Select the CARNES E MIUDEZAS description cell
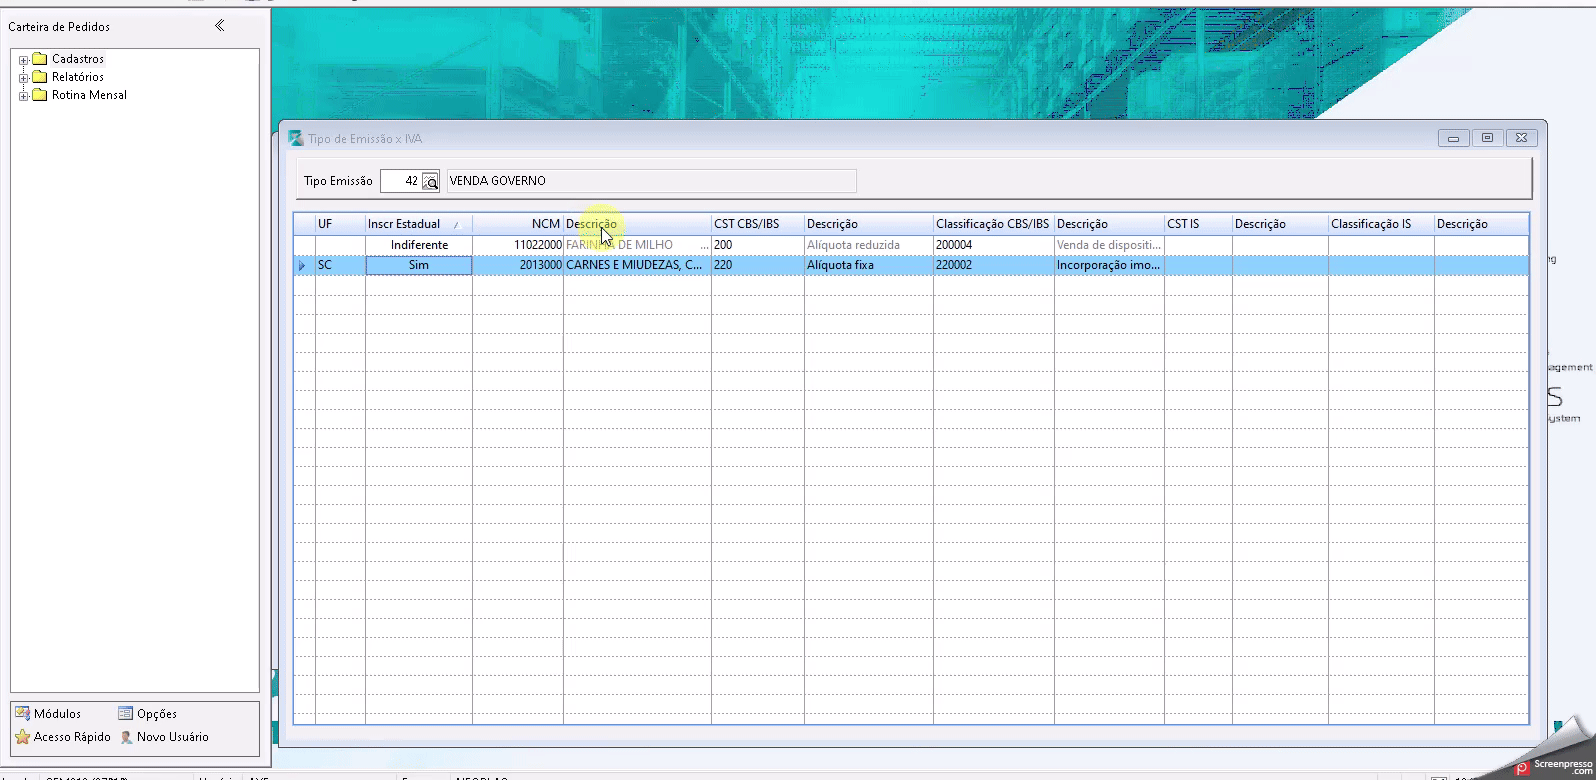The image size is (1596, 780). pos(638,265)
